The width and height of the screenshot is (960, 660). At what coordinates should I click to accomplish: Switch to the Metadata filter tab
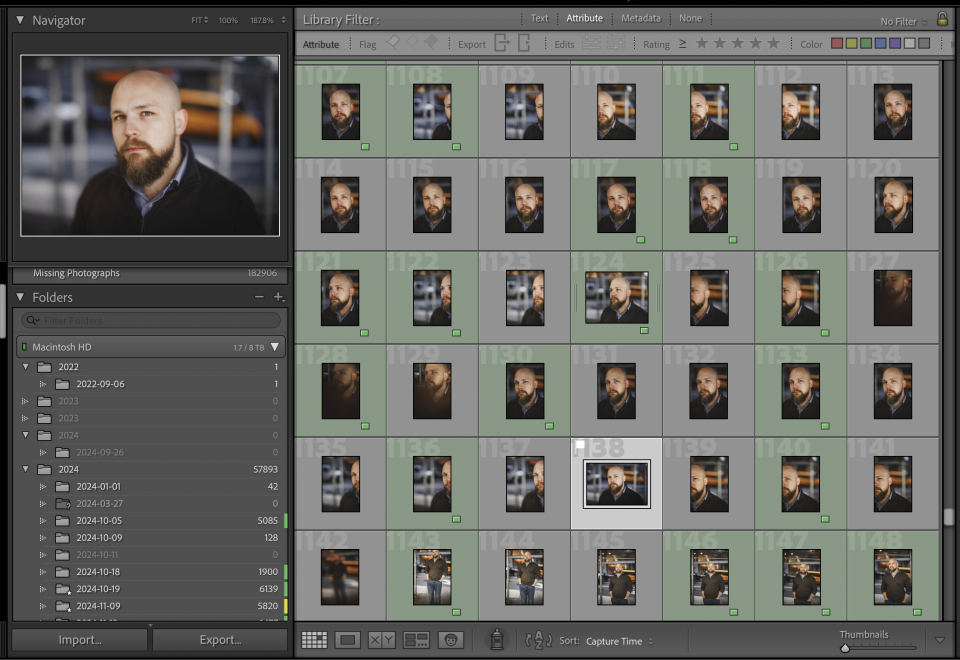[641, 18]
